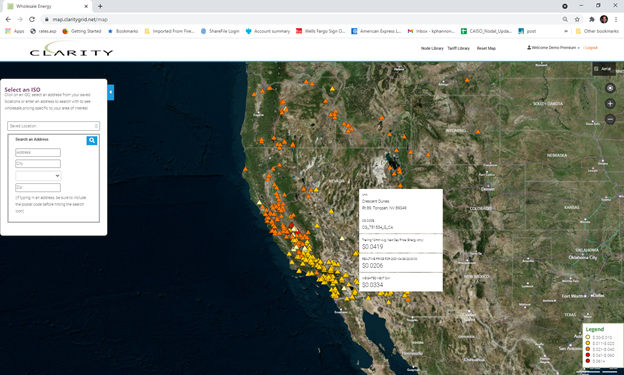Click the Crescent Dunes node name in popup
This screenshot has width=624, height=375.
click(375, 201)
